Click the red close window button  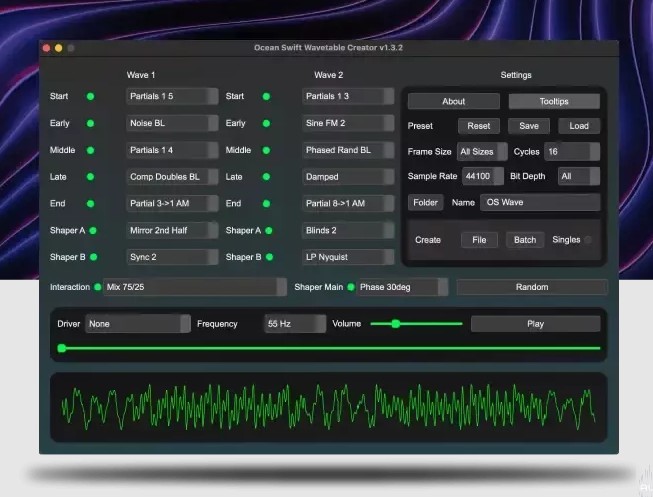[46, 48]
